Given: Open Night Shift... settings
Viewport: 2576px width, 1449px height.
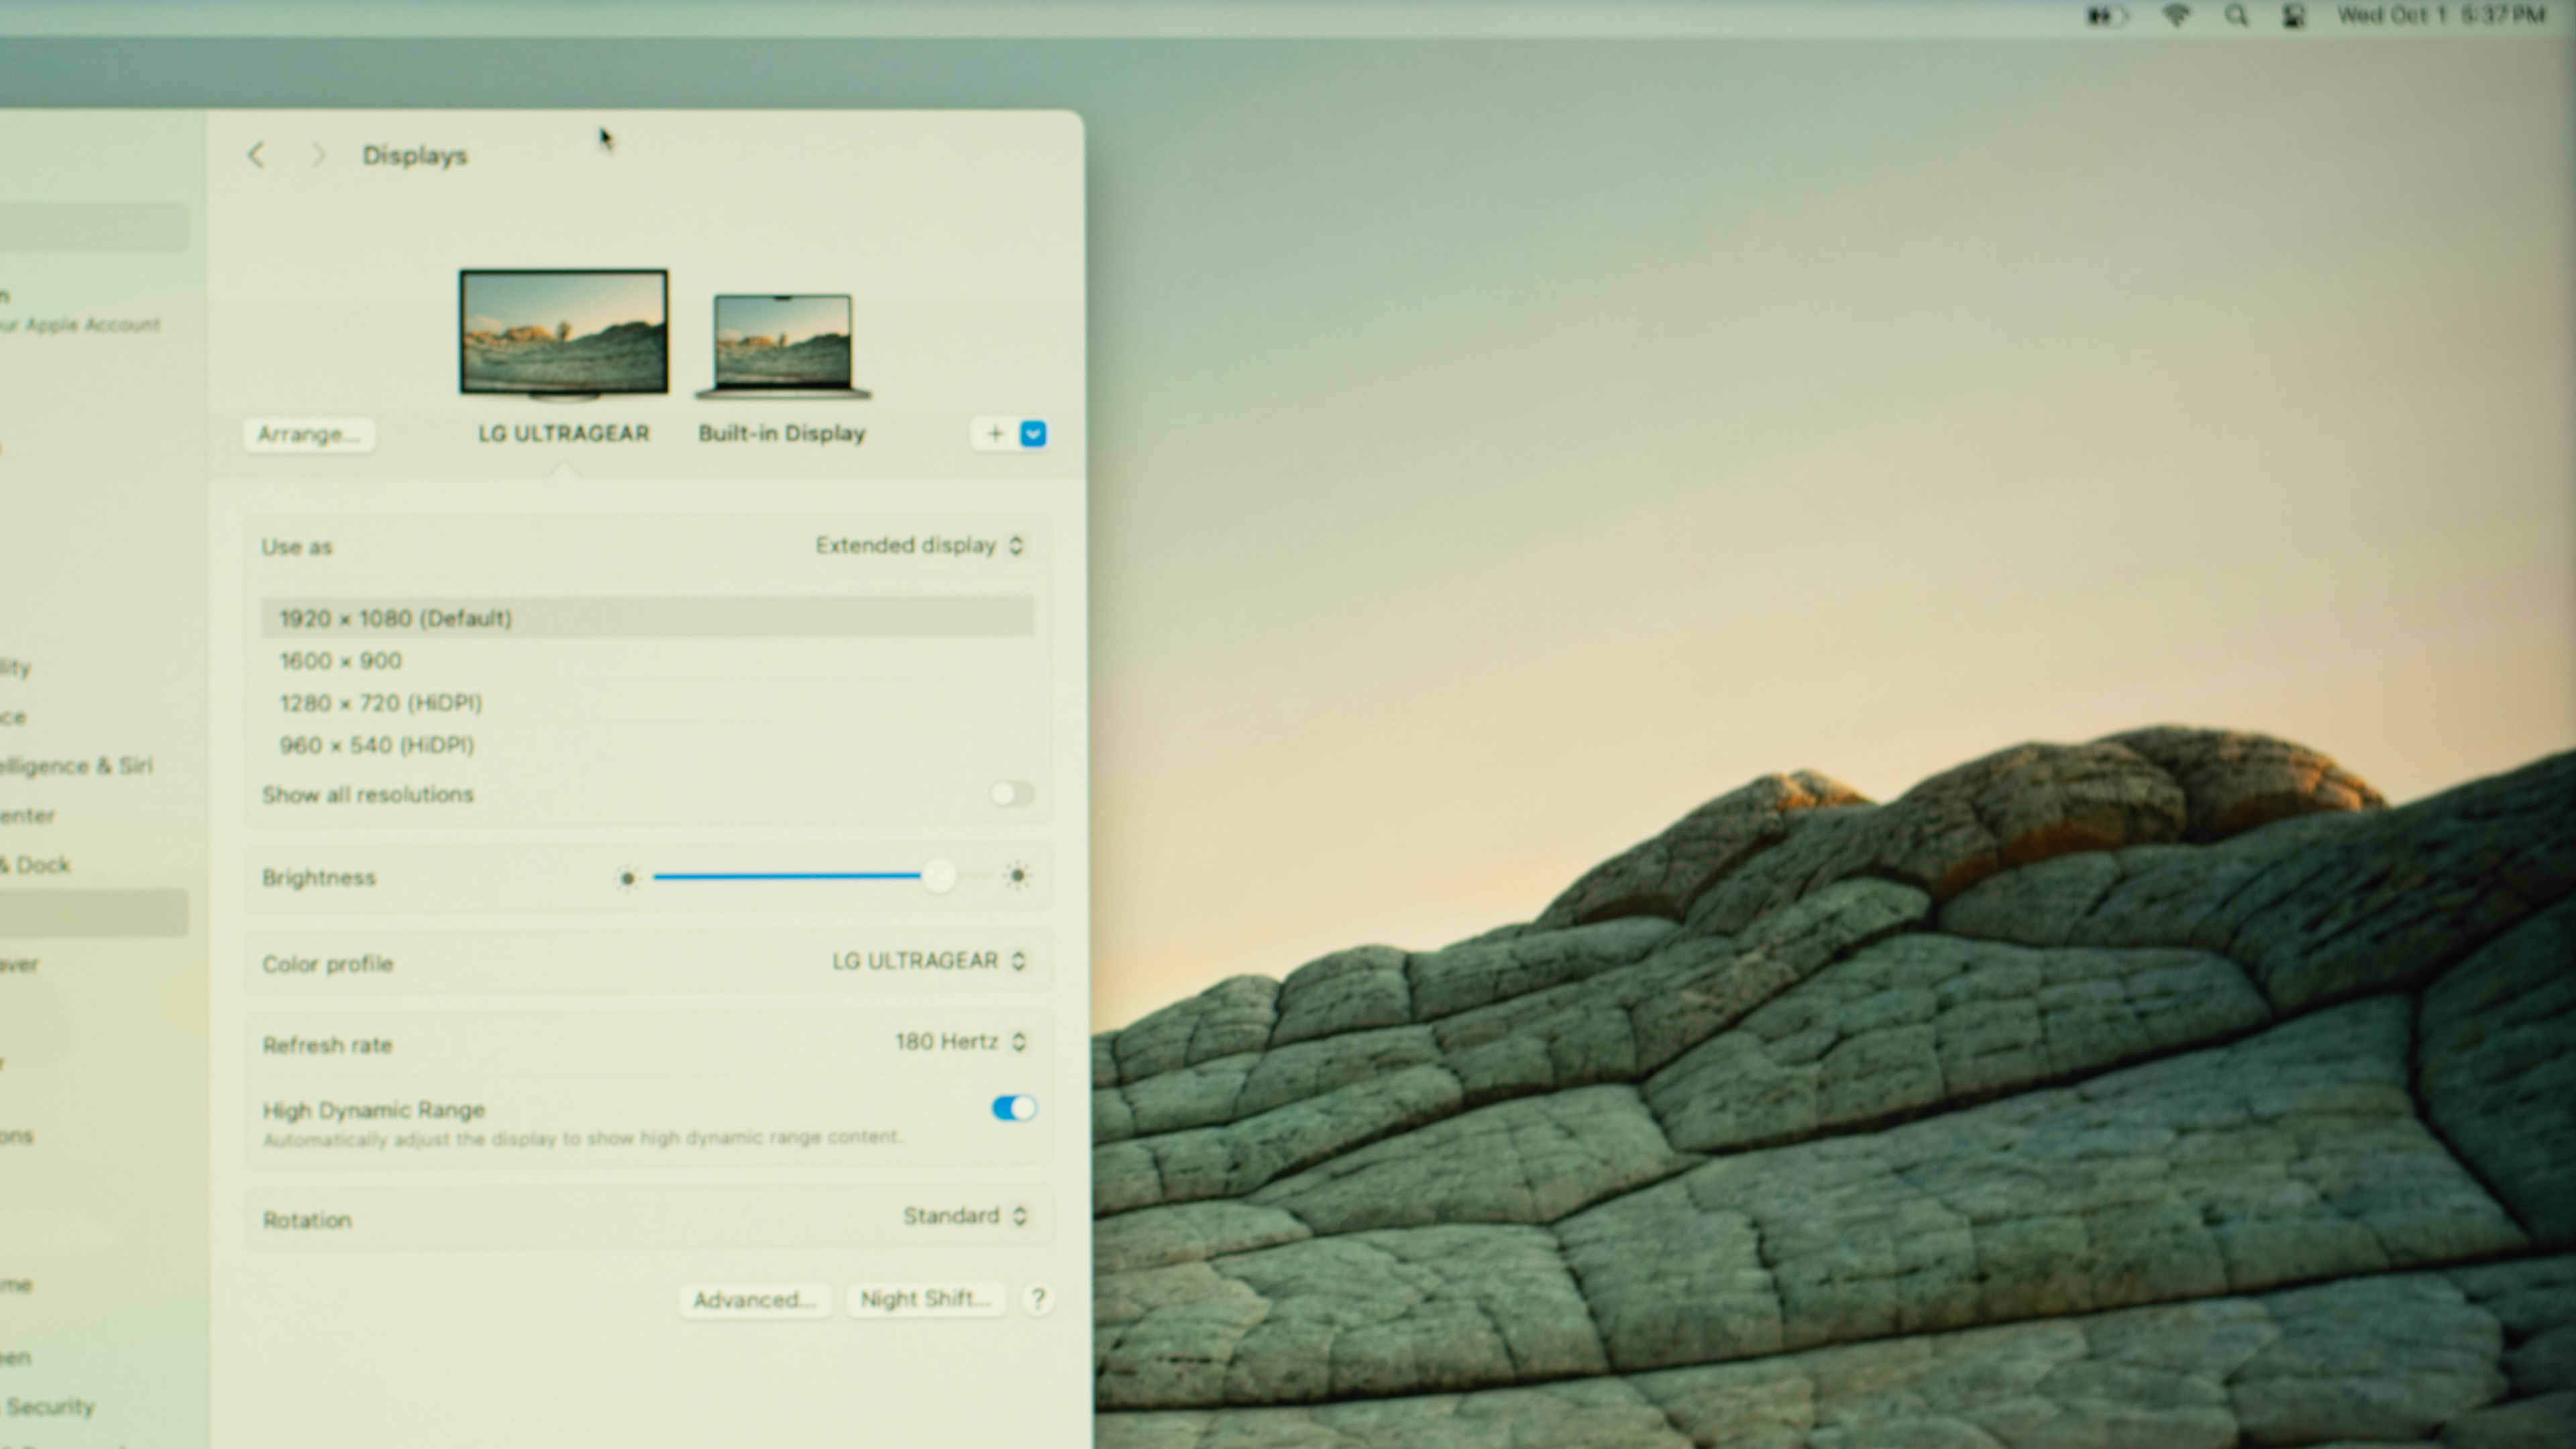Looking at the screenshot, I should [x=925, y=1299].
